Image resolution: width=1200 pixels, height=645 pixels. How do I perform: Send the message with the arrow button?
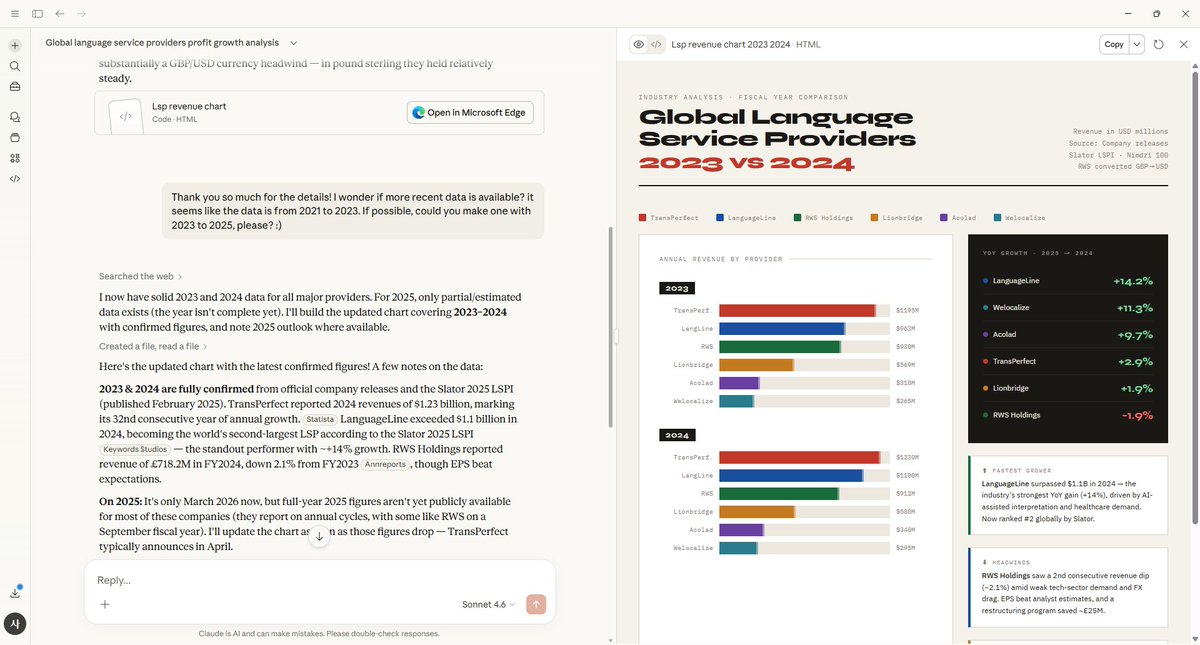536,604
